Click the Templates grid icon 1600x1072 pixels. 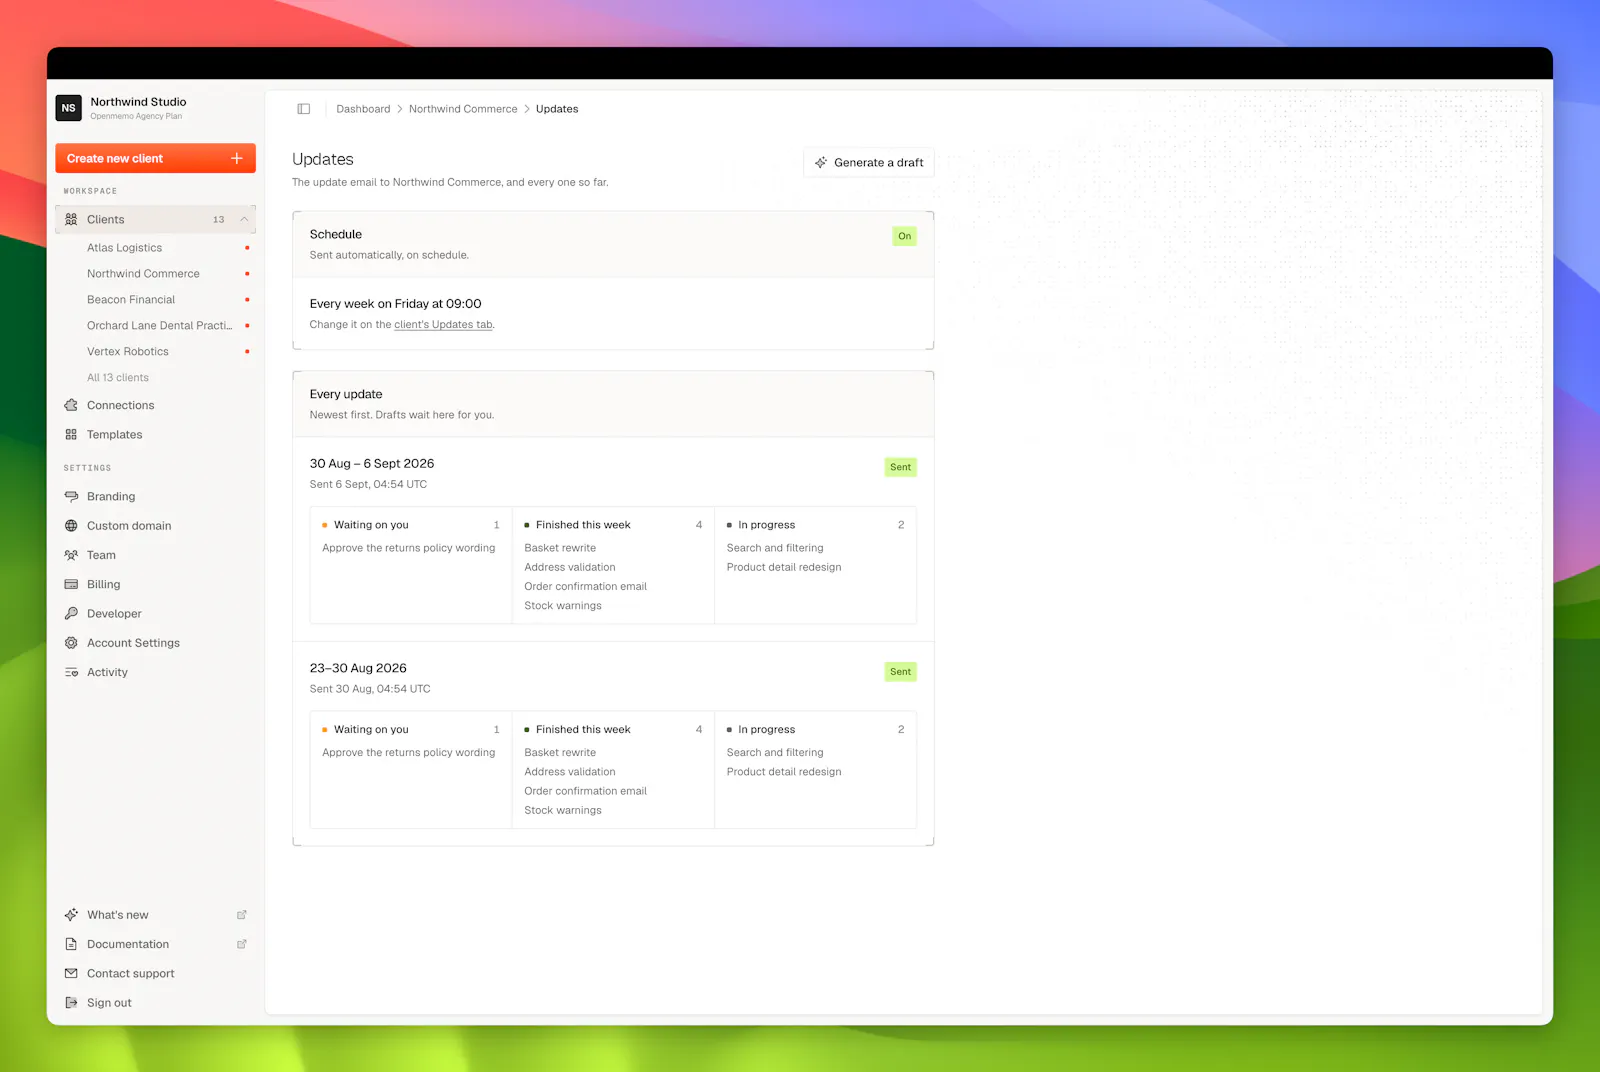tap(71, 435)
